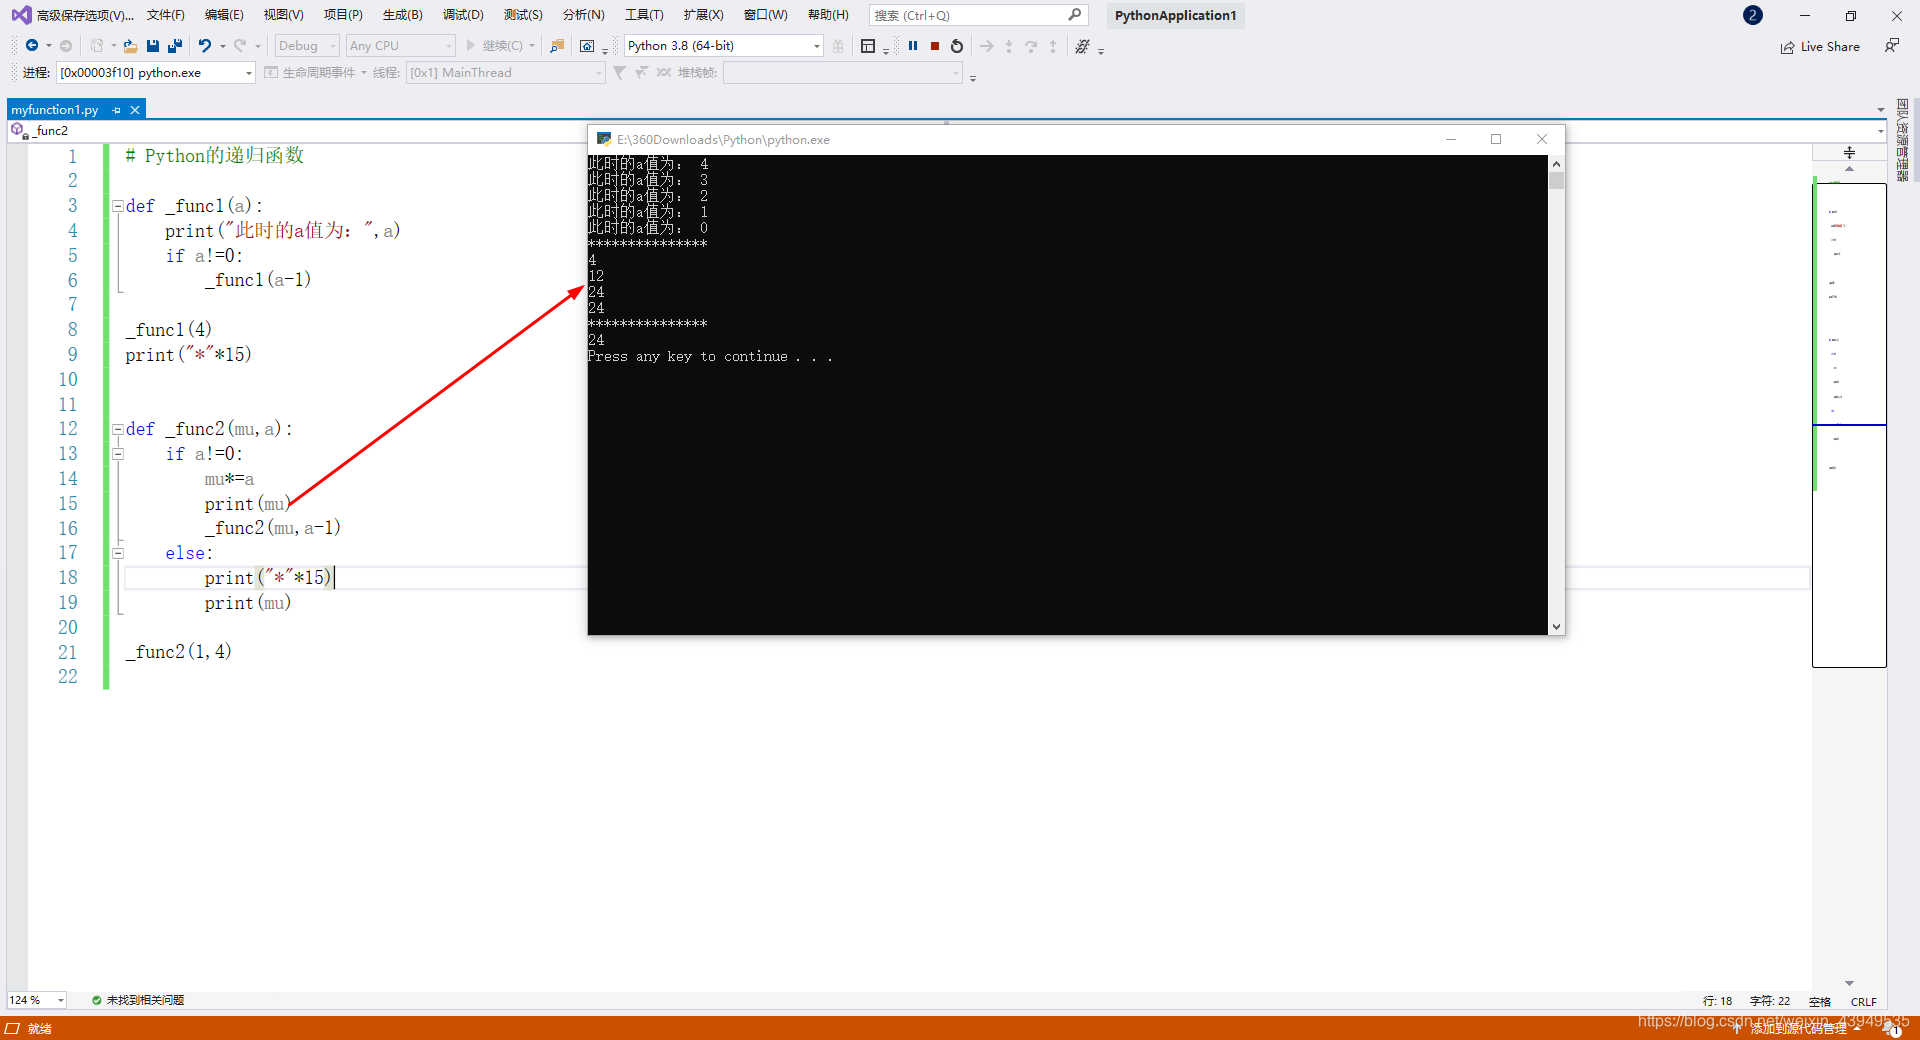
Task: Click the 未找到相关问题 status indicator
Action: (138, 1000)
